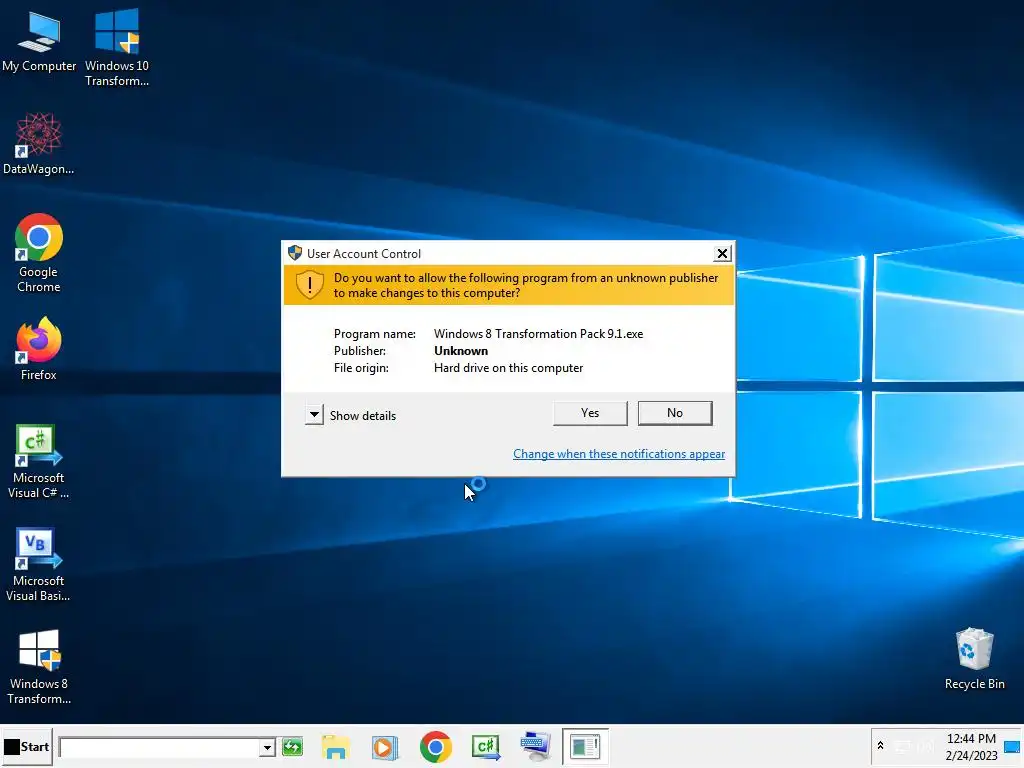Launch Google Chrome from the desktop
1024x768 pixels.
[39, 253]
